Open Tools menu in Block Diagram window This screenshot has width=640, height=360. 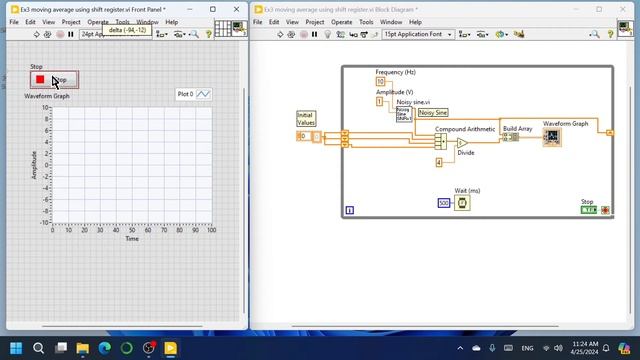click(366, 22)
